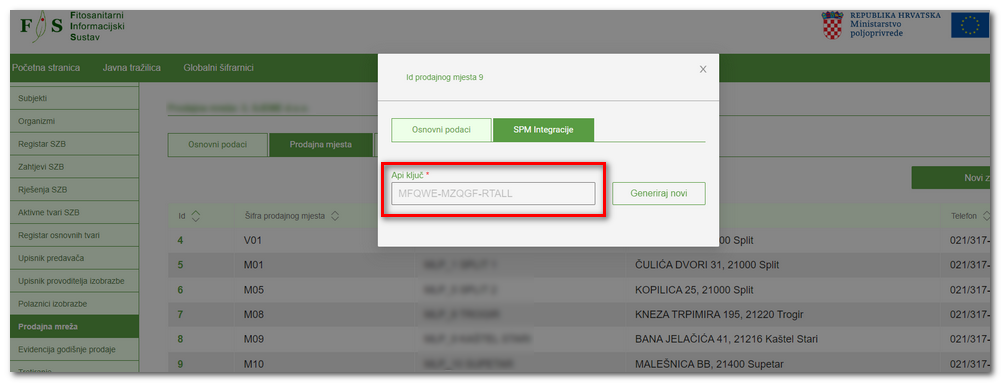Screen dimensions: 1001x383
Task: Open row Id 8 link
Action: pos(180,339)
